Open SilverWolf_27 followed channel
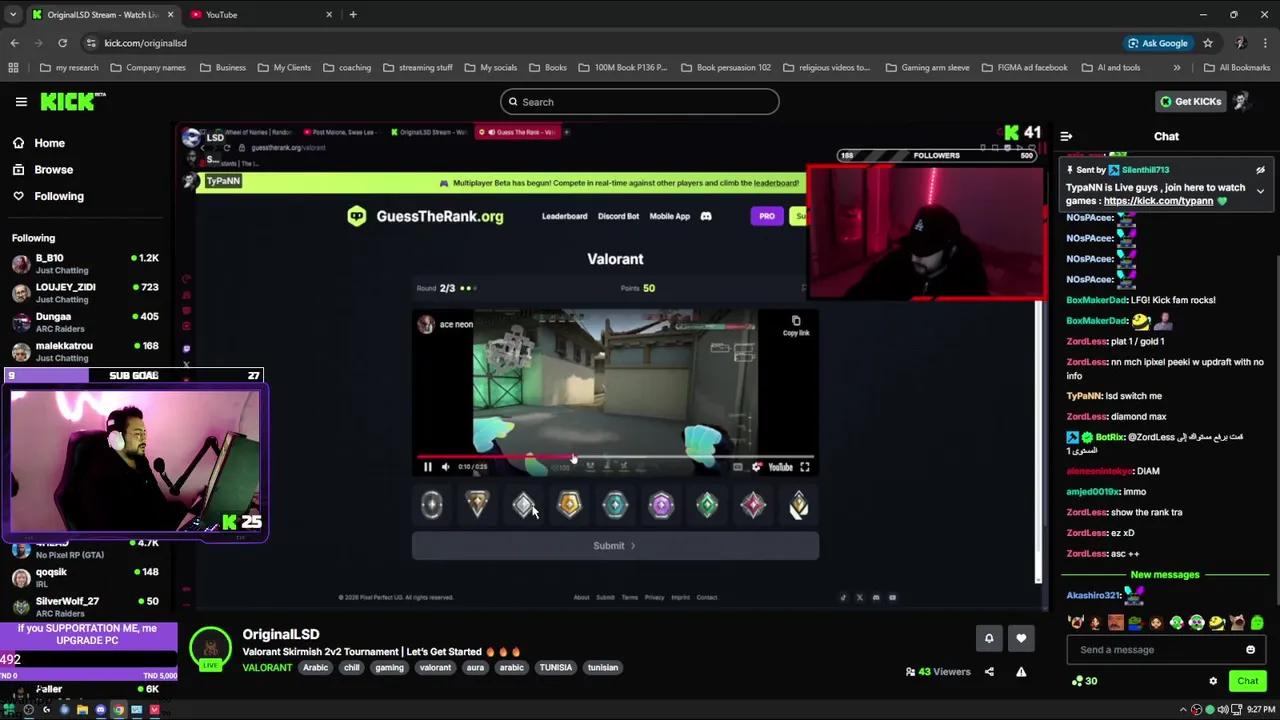 pos(86,607)
